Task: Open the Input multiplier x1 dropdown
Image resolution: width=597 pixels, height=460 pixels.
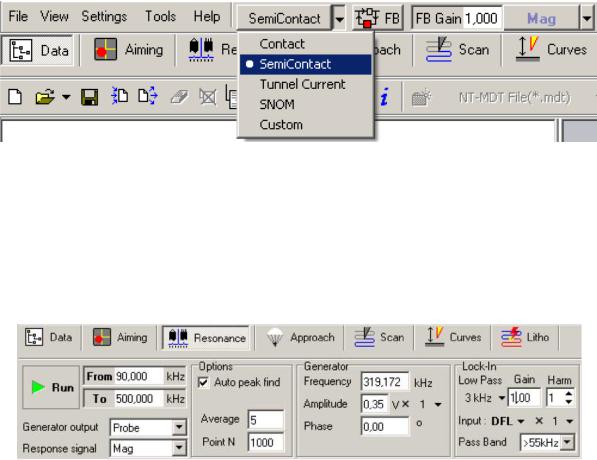Action: point(570,421)
